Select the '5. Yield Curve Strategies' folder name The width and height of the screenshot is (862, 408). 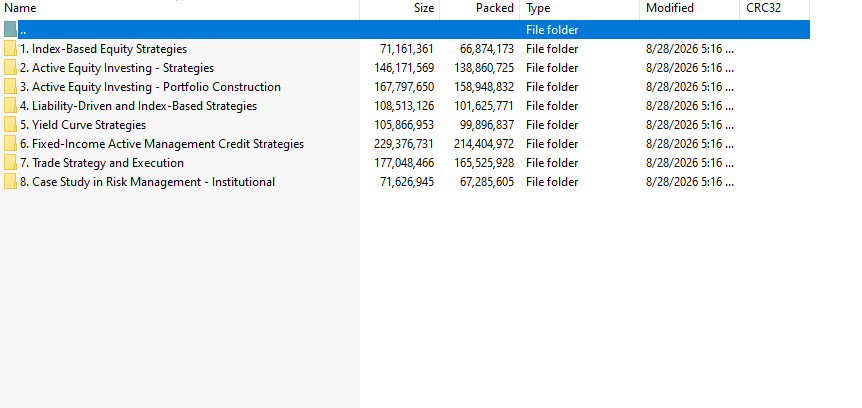pyautogui.click(x=83, y=125)
